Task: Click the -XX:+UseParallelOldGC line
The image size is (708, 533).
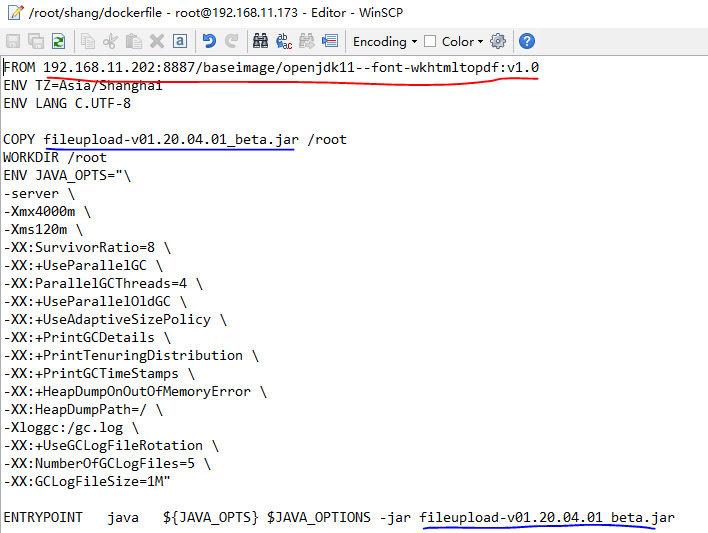Action: point(95,301)
